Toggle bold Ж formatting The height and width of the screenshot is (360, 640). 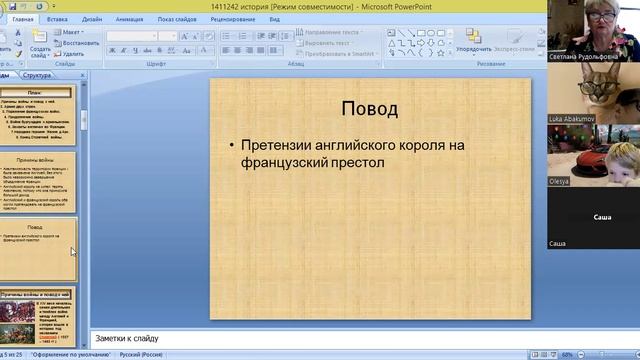pyautogui.click(x=112, y=51)
